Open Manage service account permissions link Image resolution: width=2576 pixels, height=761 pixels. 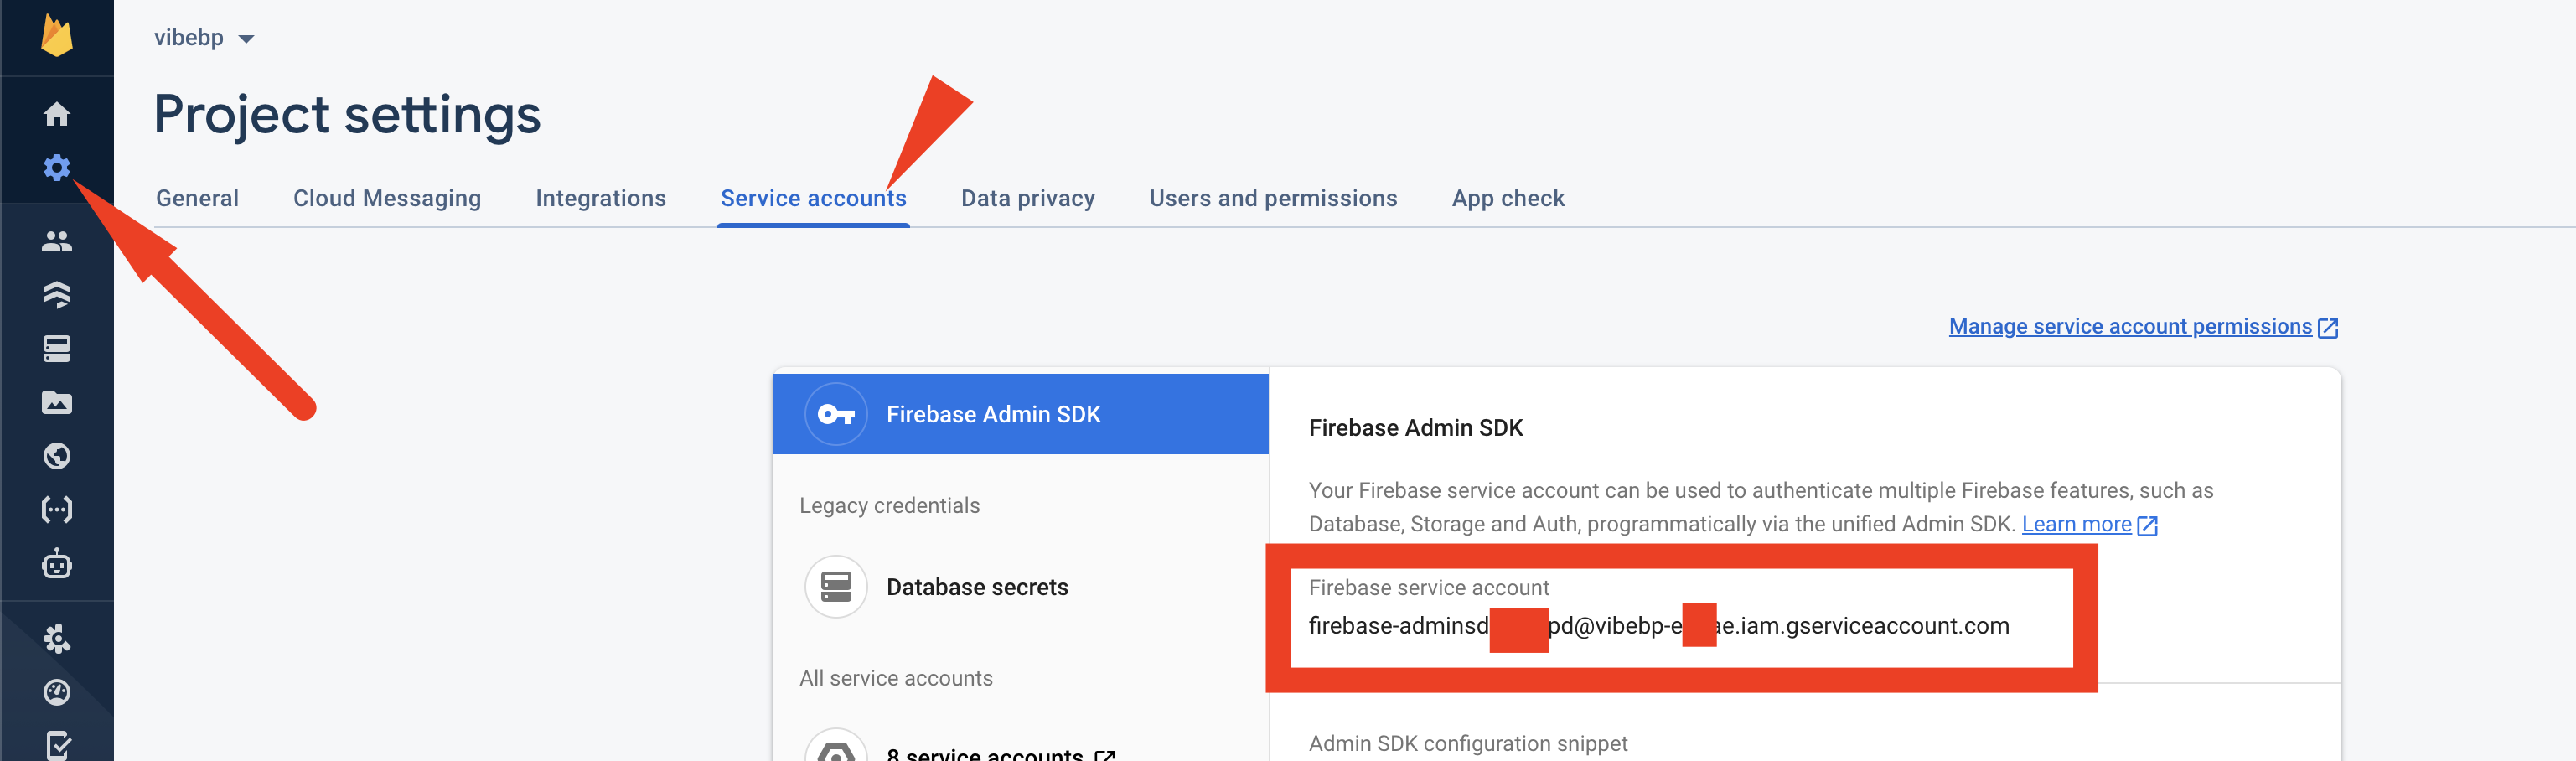[2130, 327]
